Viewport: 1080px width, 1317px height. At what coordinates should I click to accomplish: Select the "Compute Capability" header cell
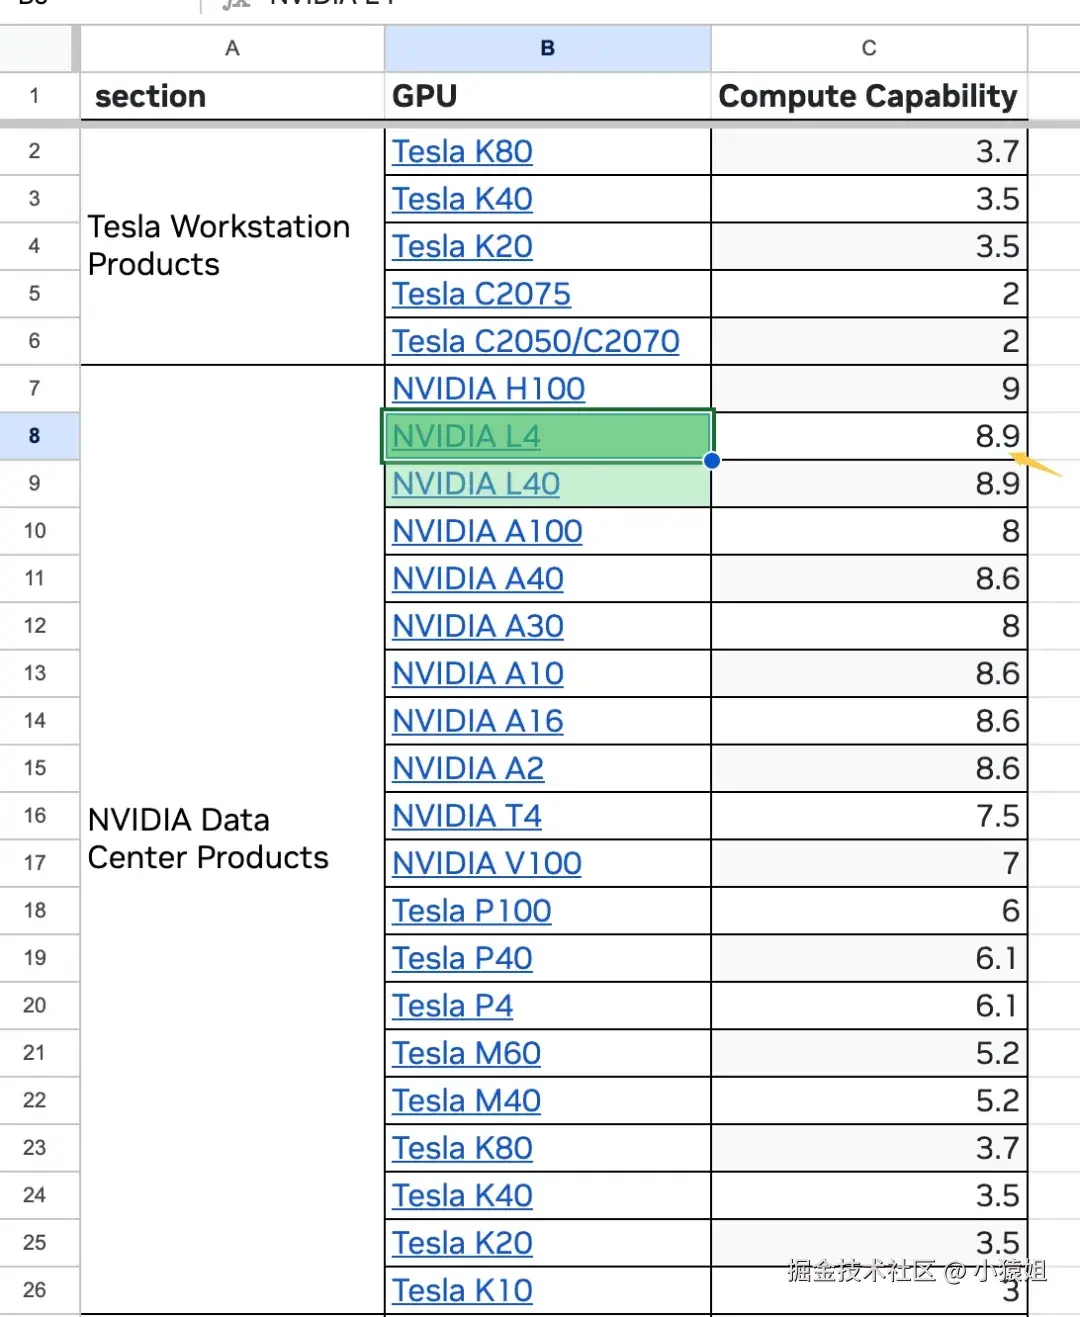(868, 96)
